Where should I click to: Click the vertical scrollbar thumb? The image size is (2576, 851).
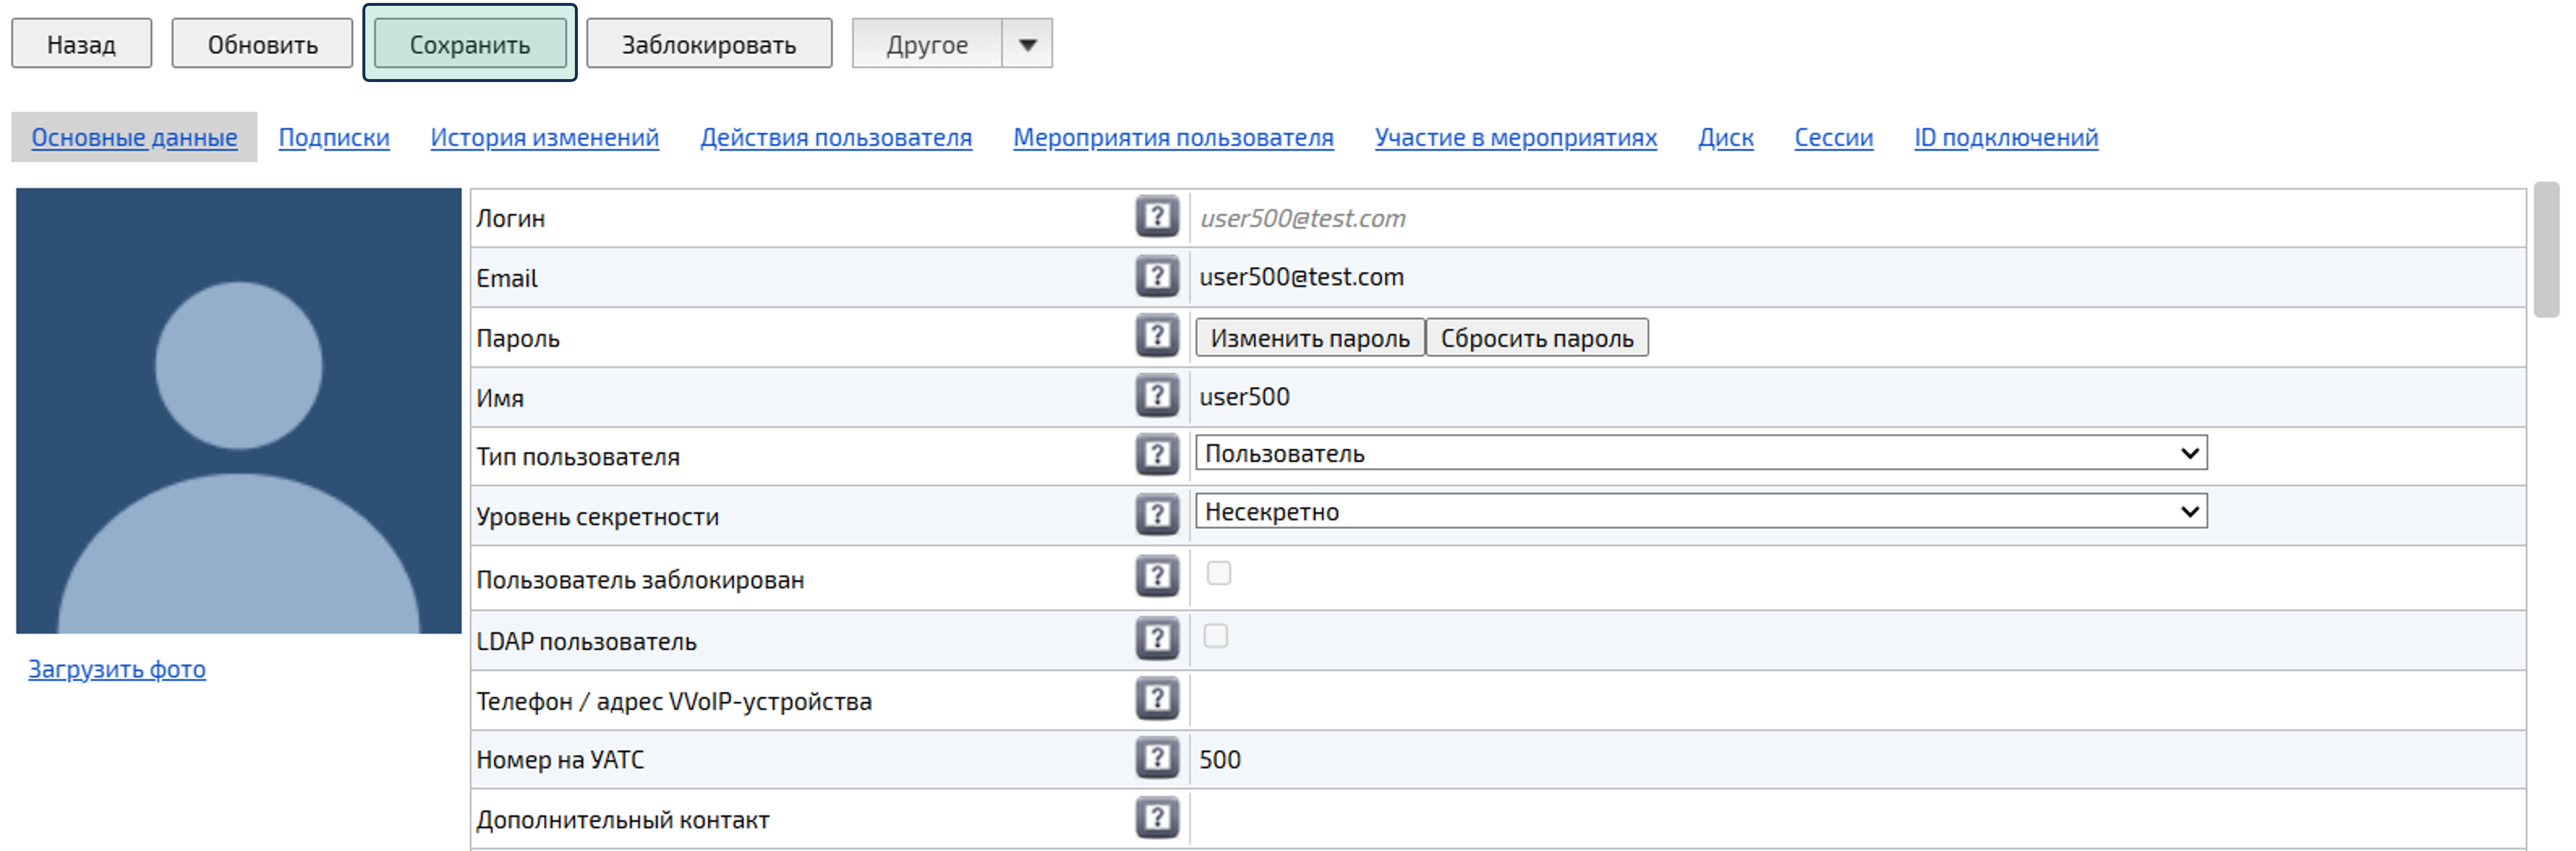pyautogui.click(x=2546, y=250)
